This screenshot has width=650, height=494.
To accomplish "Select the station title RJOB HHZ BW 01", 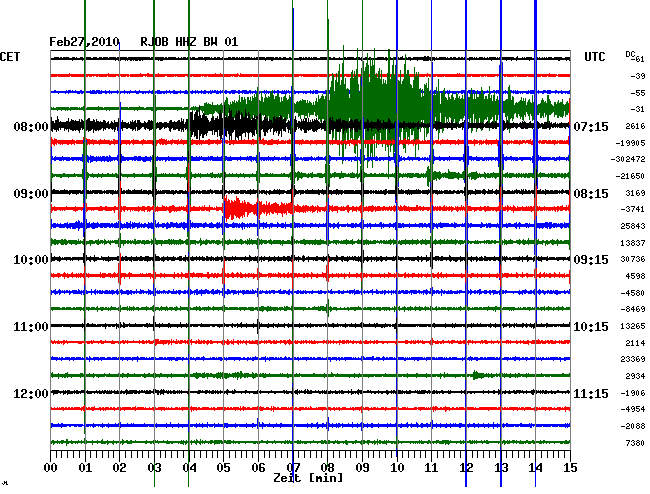I will (189, 42).
